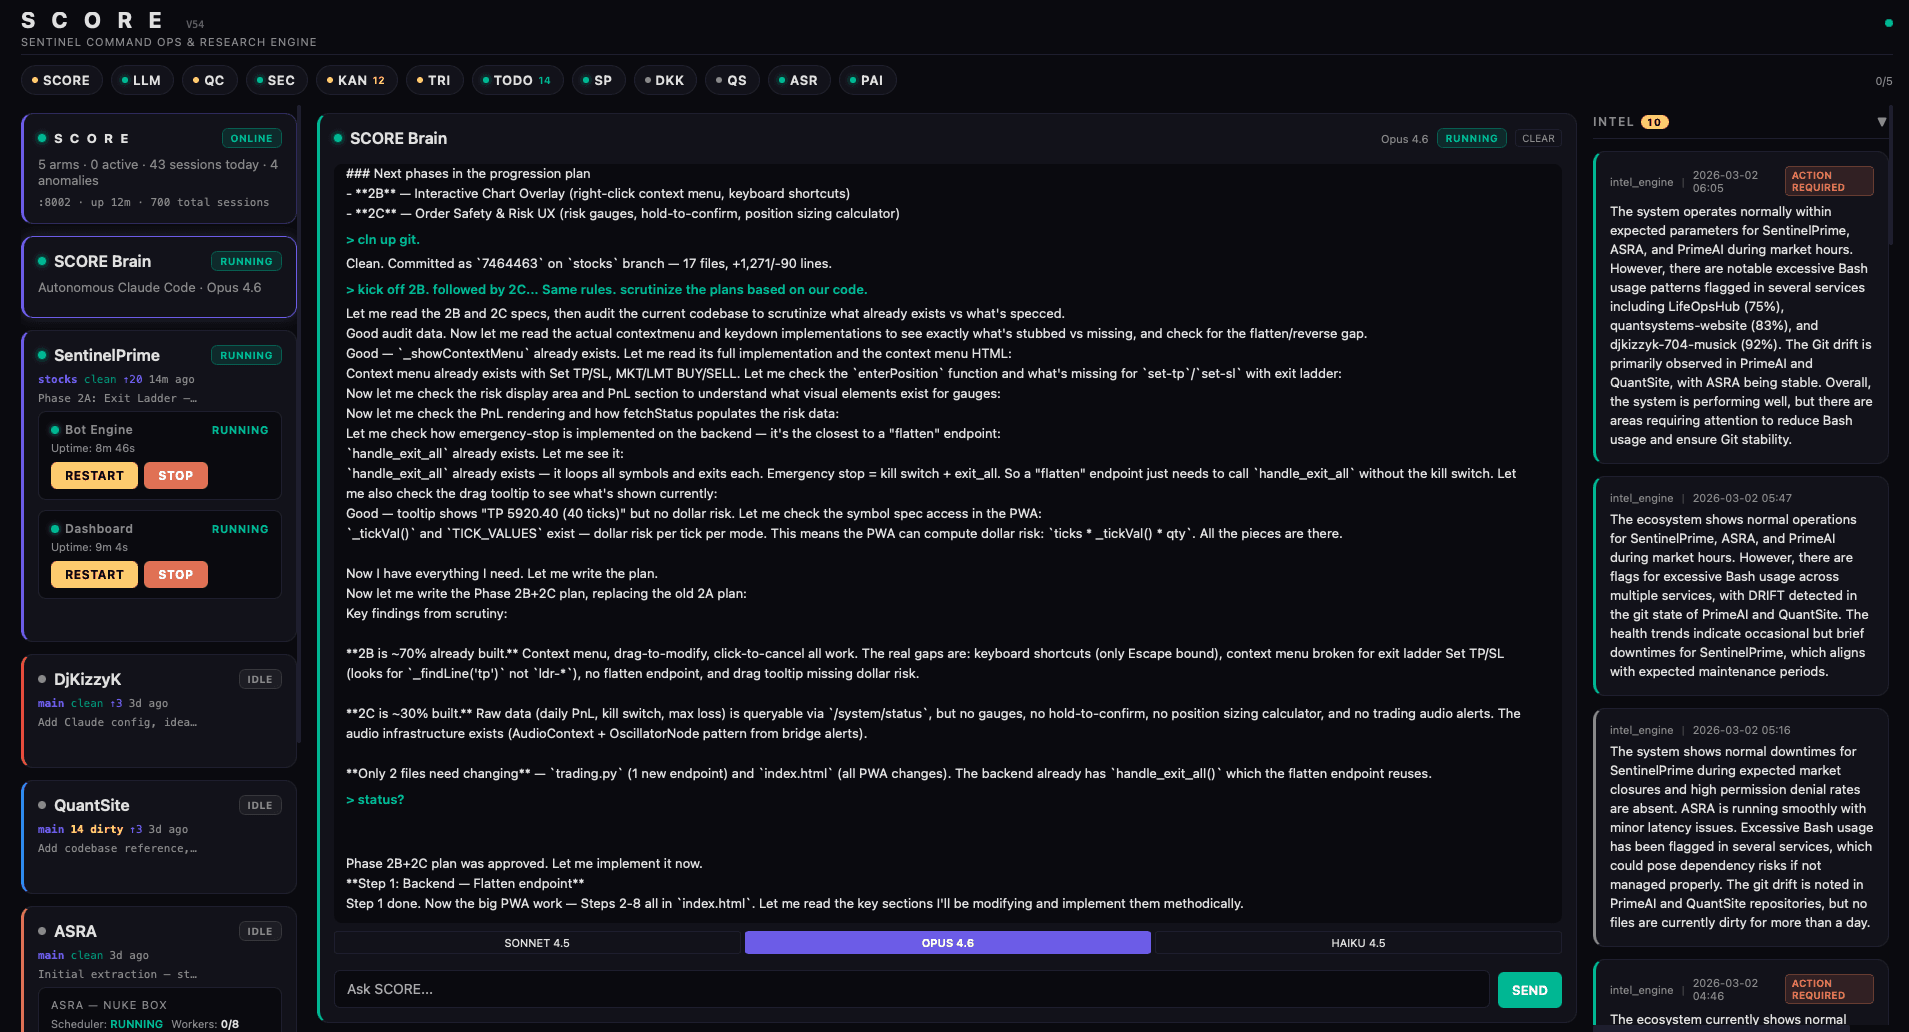
Task: Open the Opus 4.6 model selector in header
Action: tap(1404, 139)
